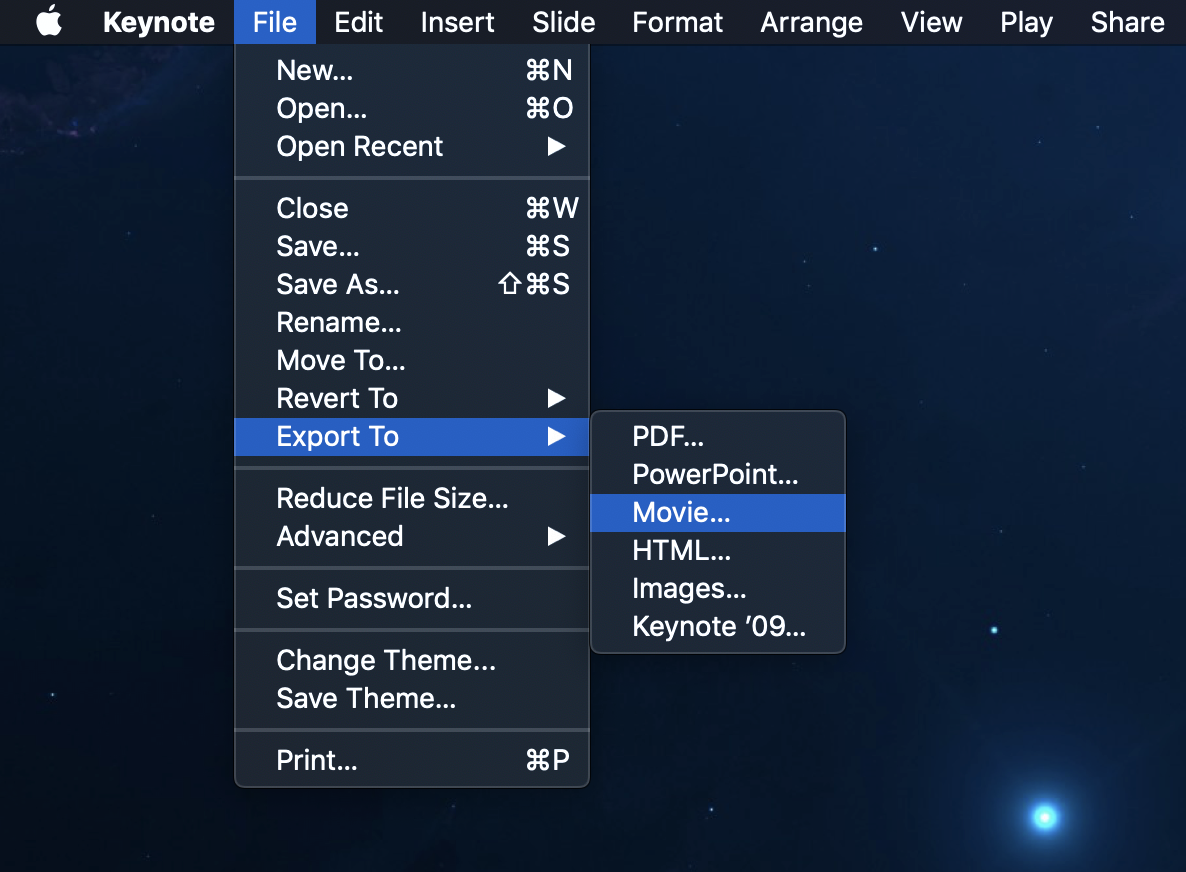This screenshot has height=872, width=1186.
Task: Open the Apple menu
Action: click(49, 22)
